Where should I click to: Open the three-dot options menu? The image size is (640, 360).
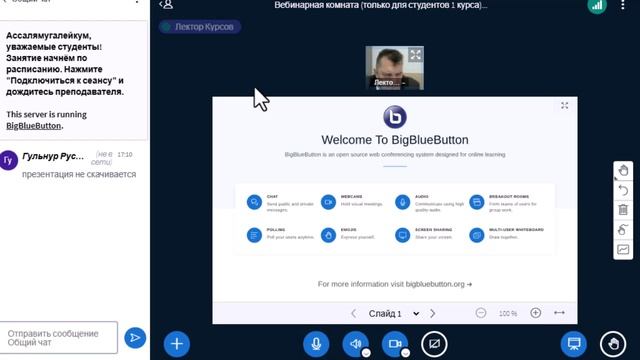coord(622,5)
